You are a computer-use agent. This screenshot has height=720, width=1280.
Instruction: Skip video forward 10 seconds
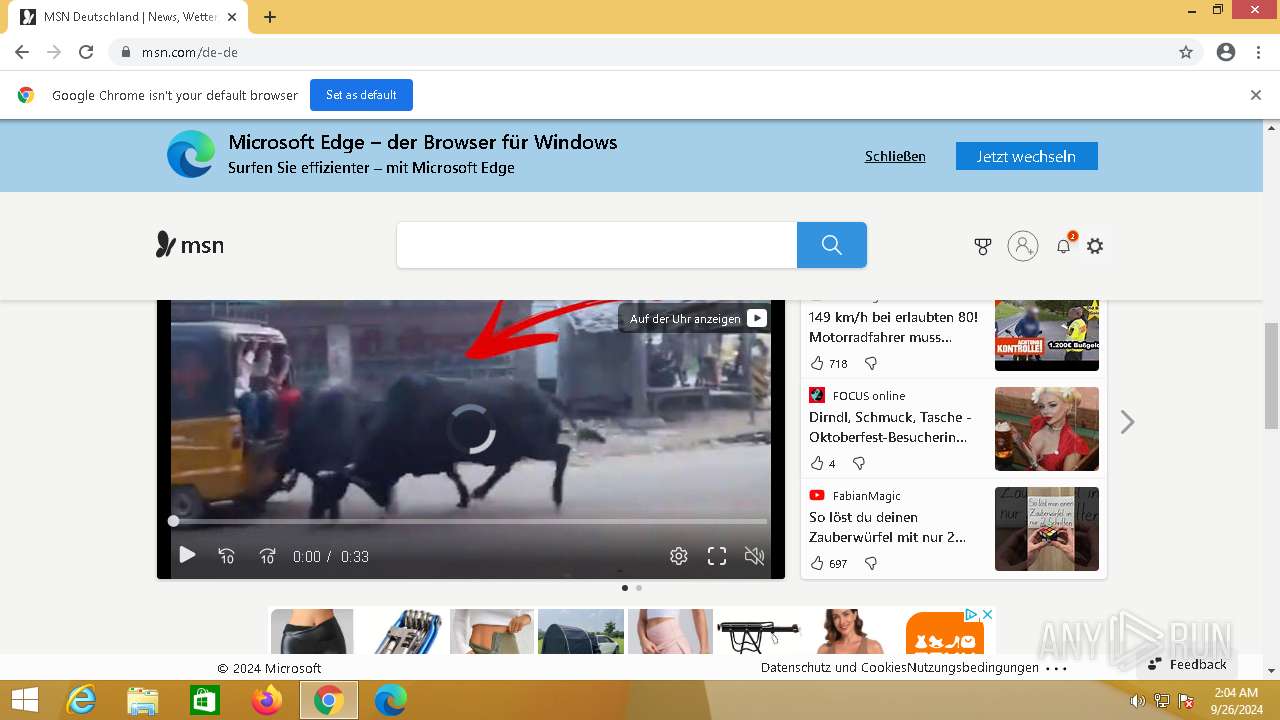coord(267,556)
